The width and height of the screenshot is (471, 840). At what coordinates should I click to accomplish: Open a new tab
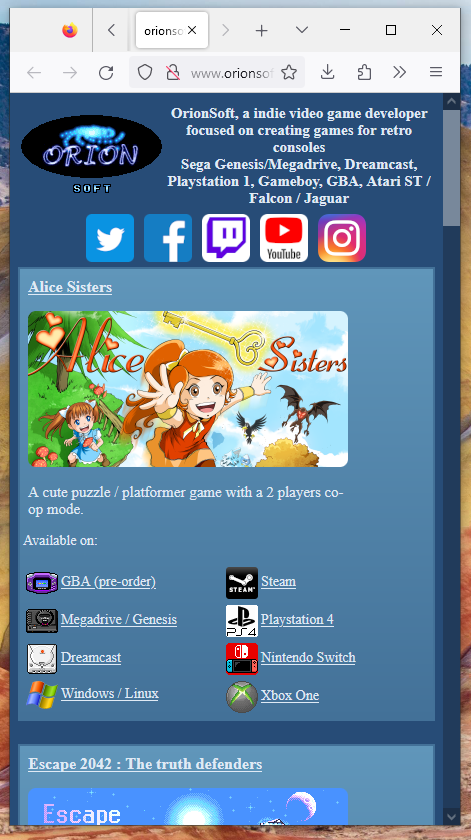point(261,31)
